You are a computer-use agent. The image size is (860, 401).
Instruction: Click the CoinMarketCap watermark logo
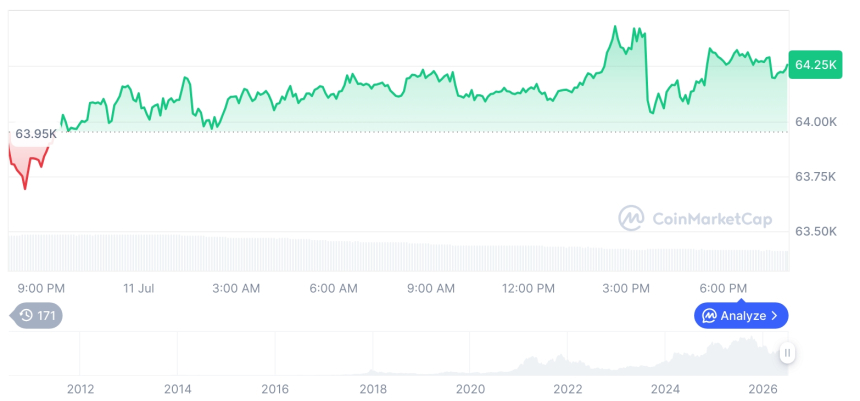631,218
